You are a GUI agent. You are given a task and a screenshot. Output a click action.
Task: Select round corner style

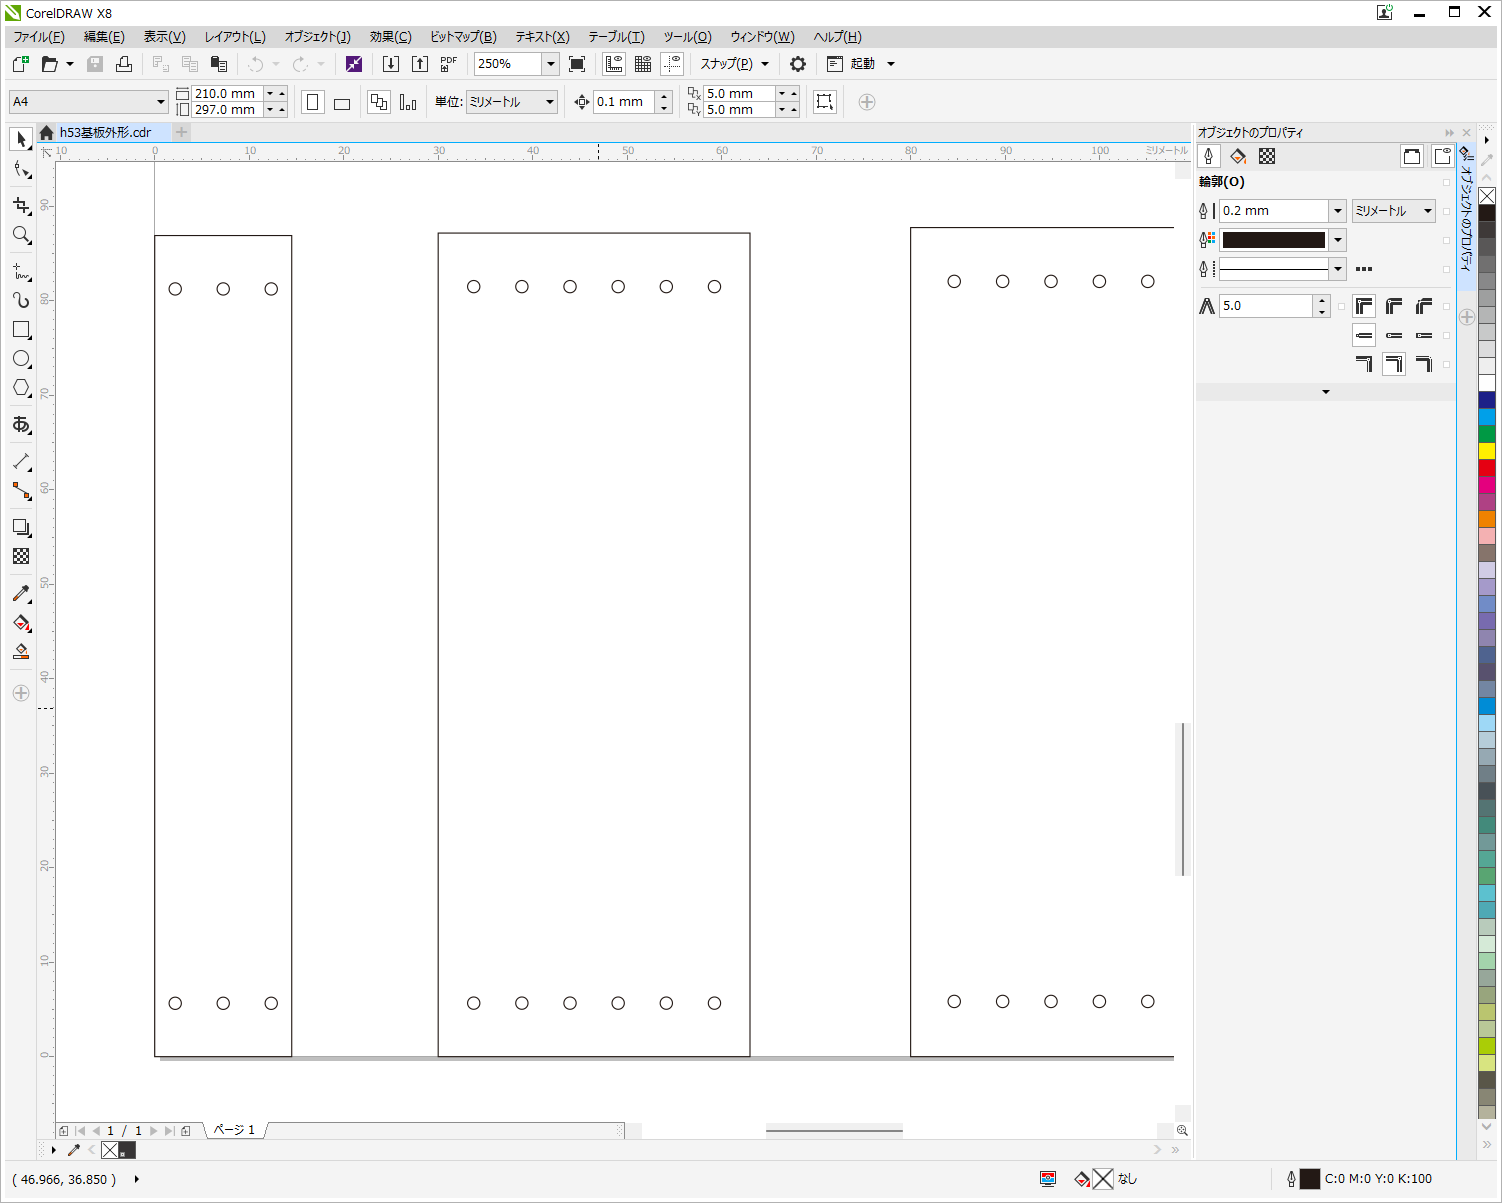click(x=1394, y=306)
